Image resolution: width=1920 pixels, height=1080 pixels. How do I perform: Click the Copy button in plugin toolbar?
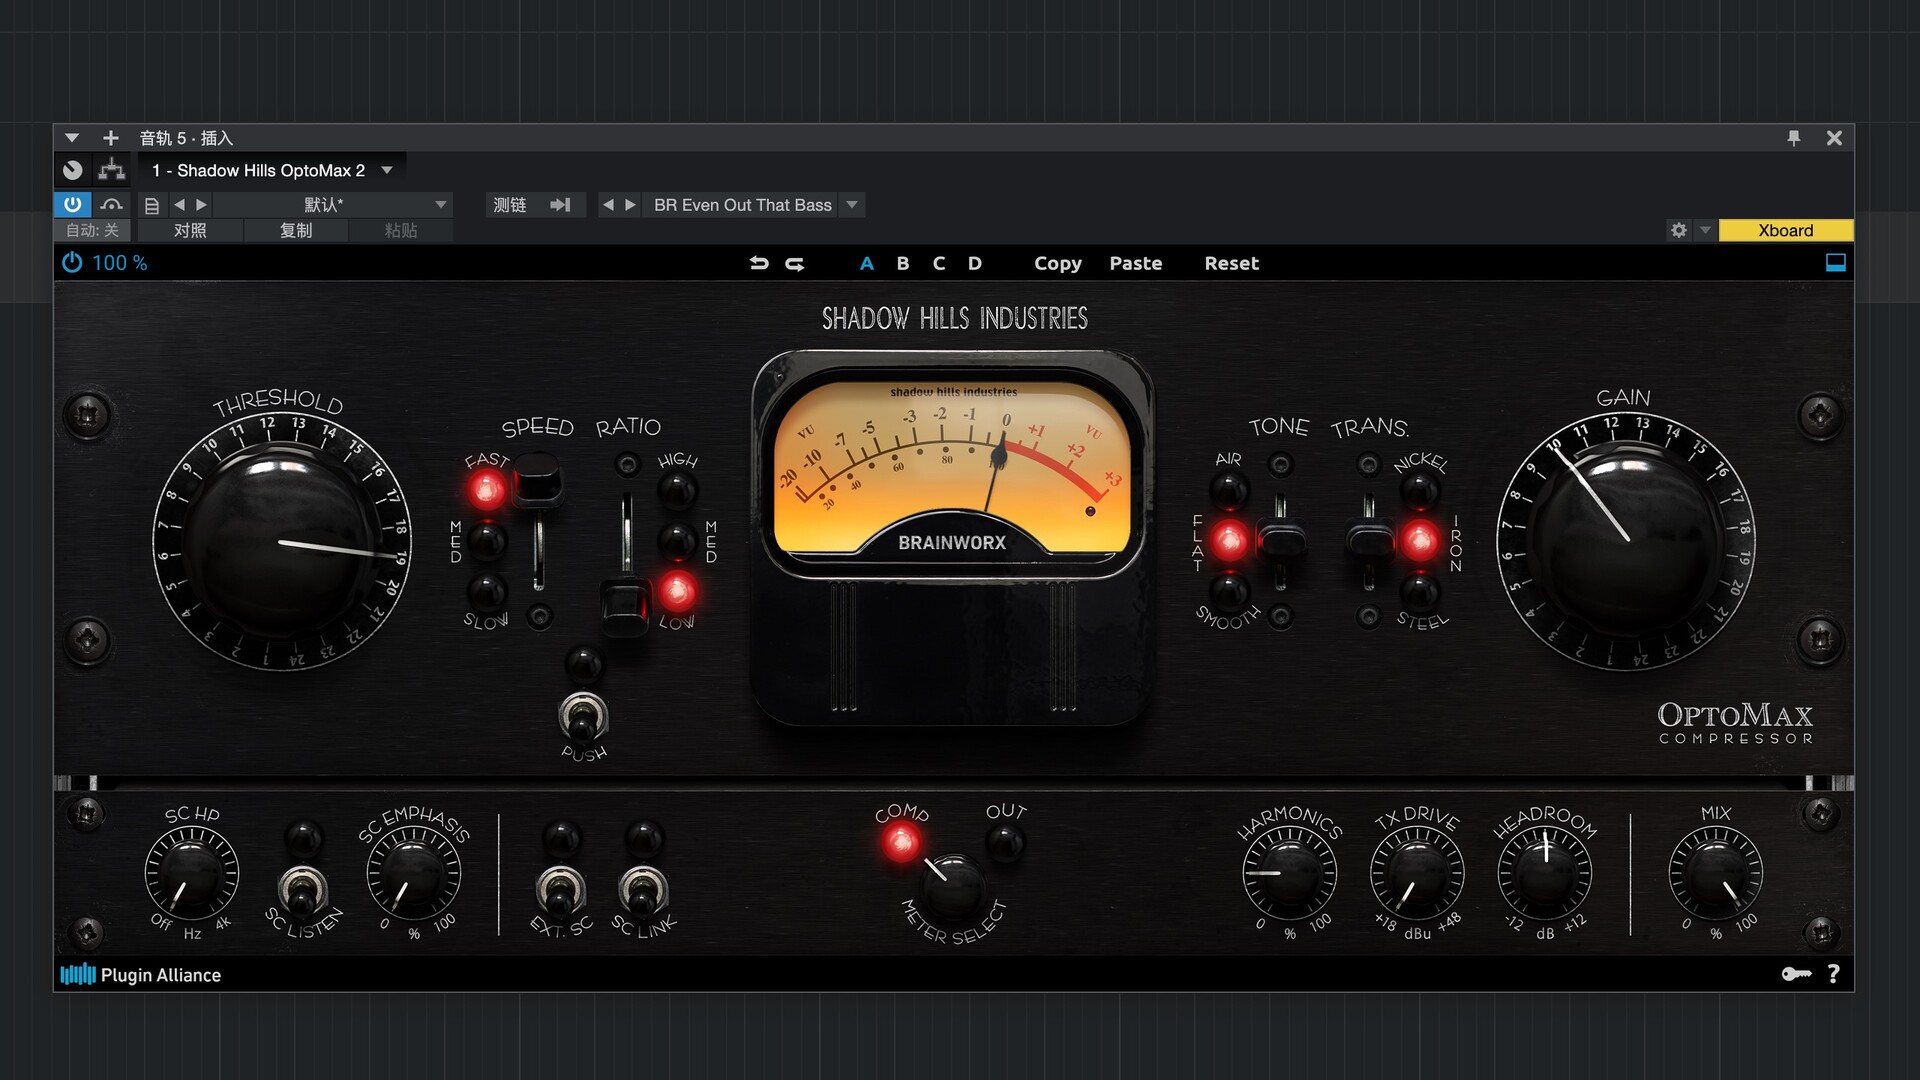click(x=1057, y=263)
